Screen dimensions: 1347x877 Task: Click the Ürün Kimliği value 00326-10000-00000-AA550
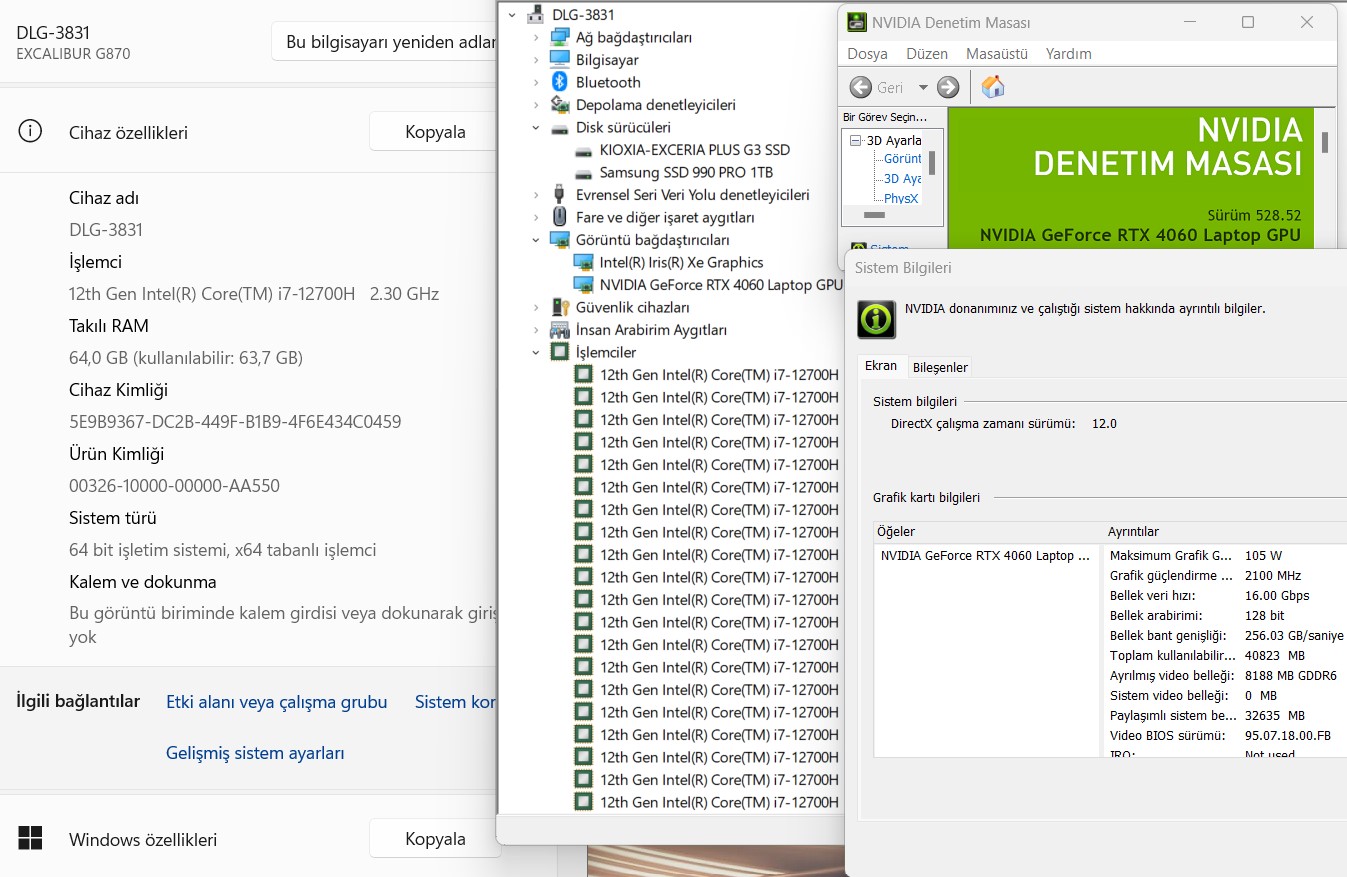[174, 486]
